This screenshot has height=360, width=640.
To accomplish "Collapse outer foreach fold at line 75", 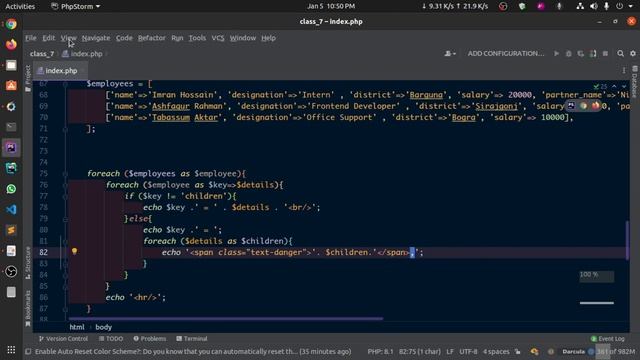I will pyautogui.click(x=65, y=174).
